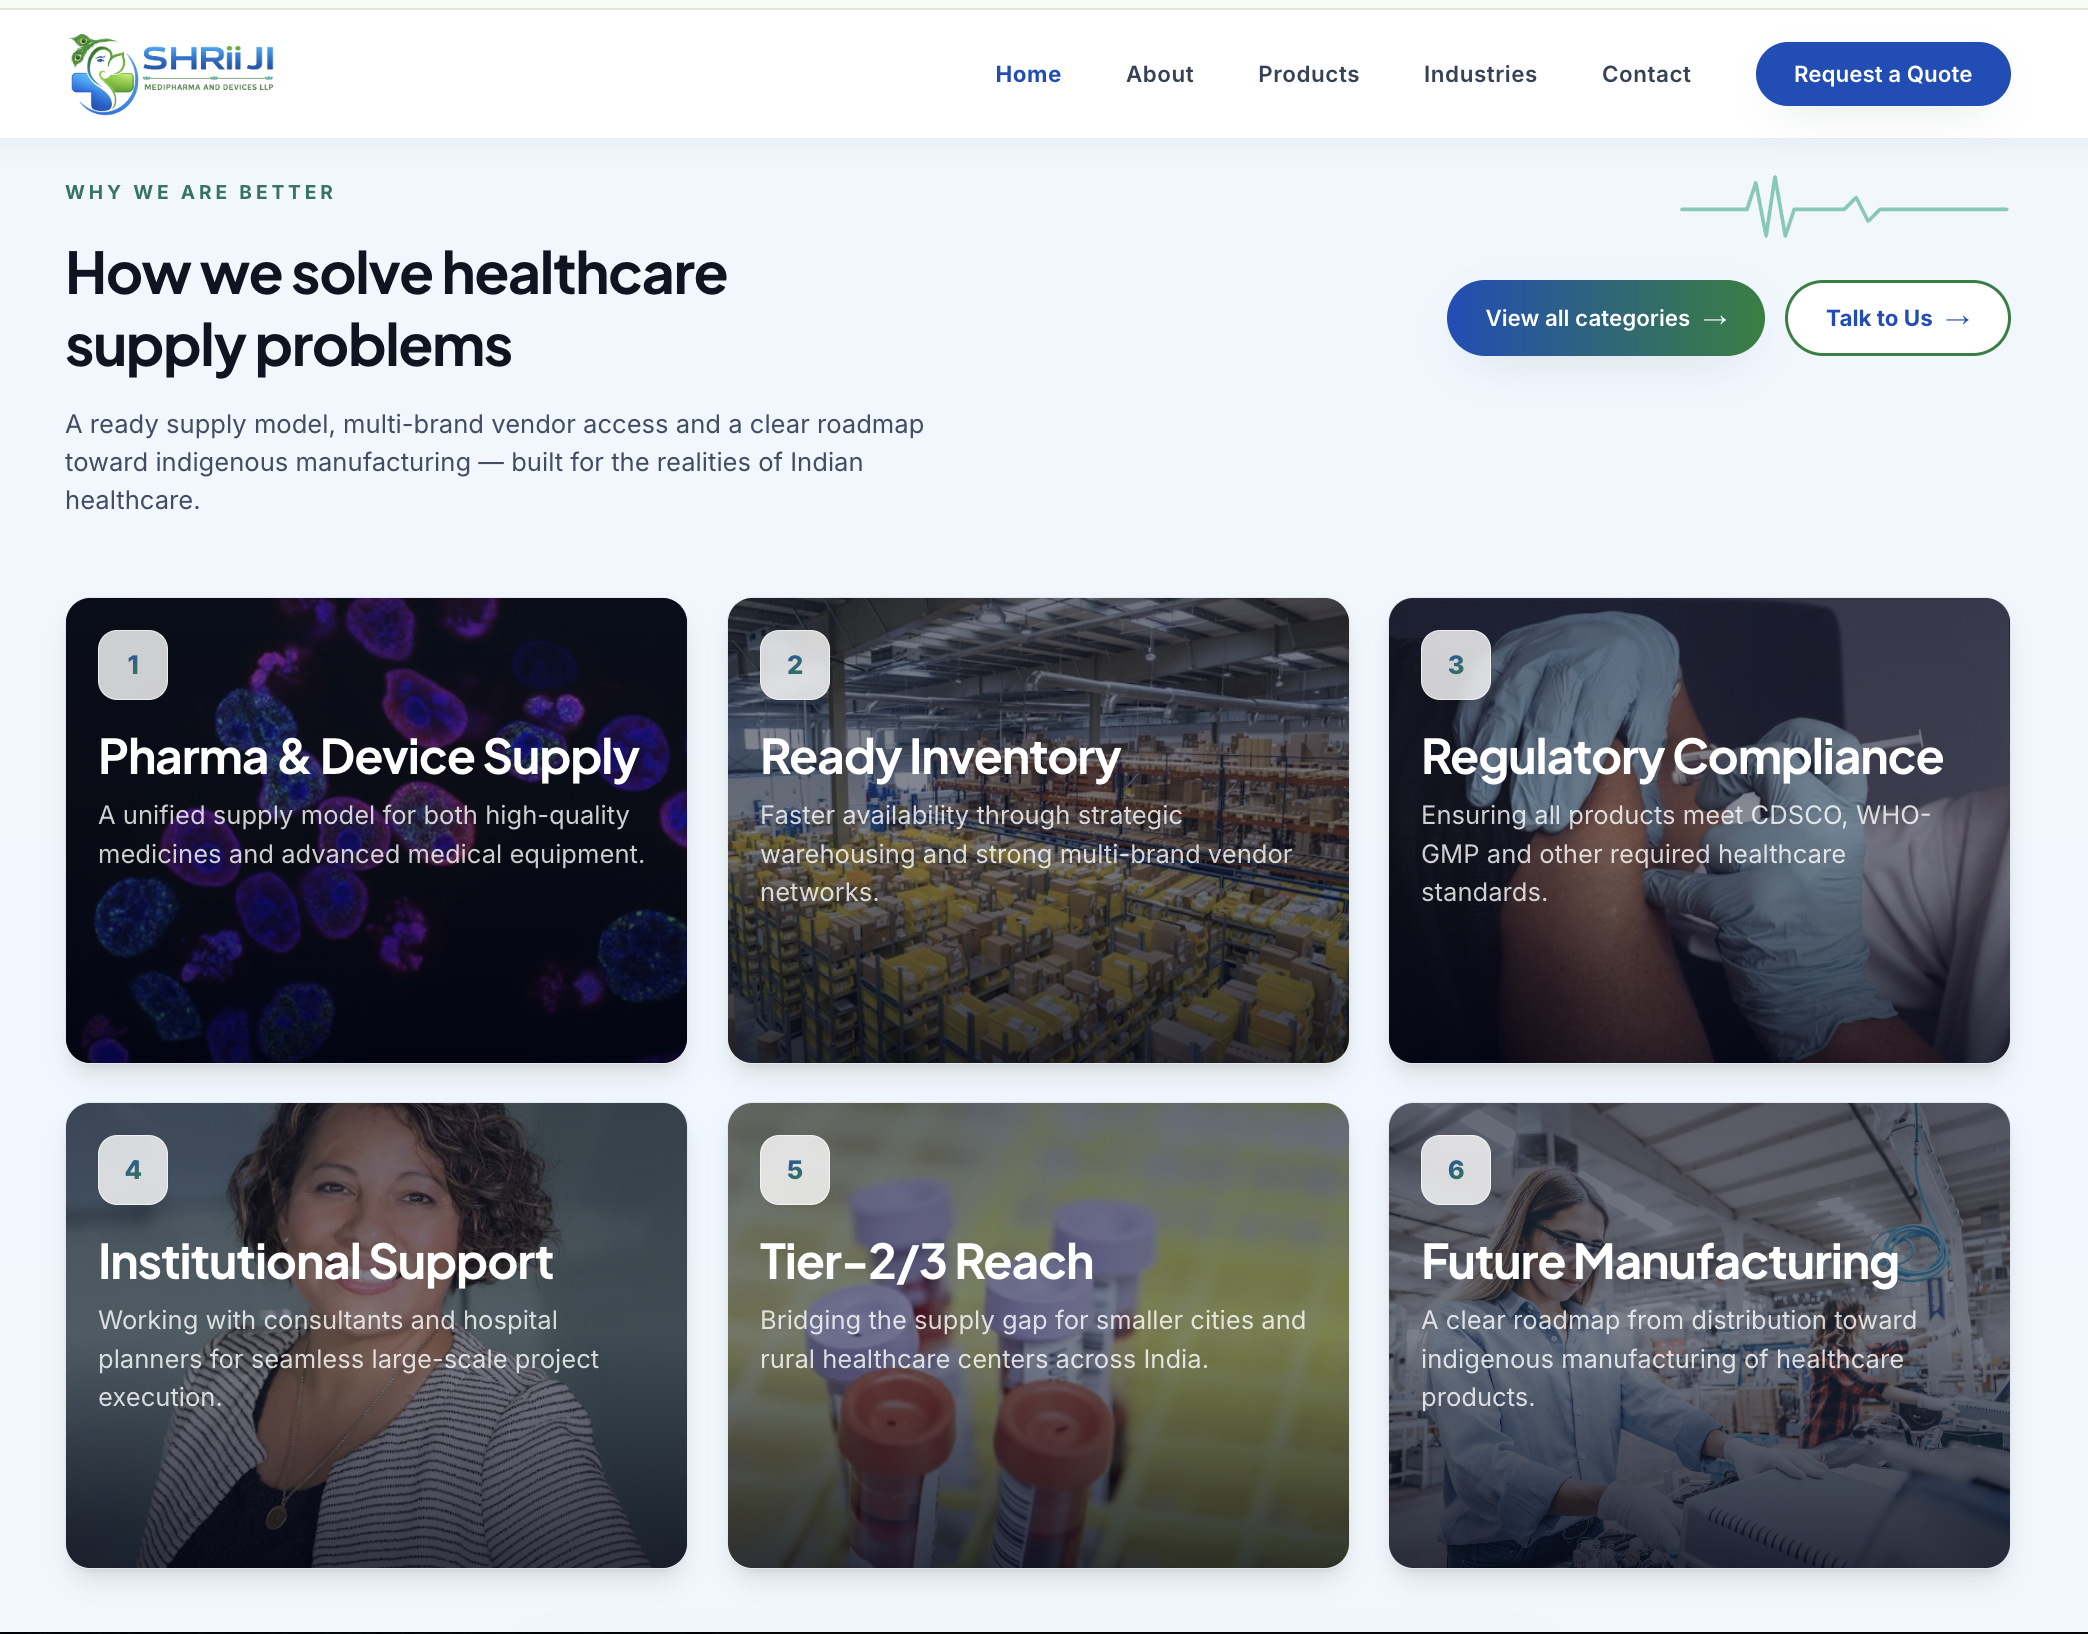
Task: Open the Pharma & Device Supply card
Action: [376, 830]
